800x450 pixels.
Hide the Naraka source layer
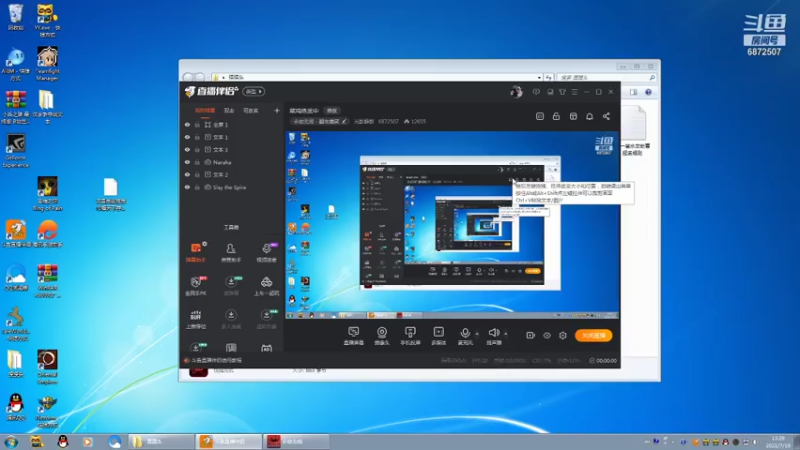click(187, 162)
